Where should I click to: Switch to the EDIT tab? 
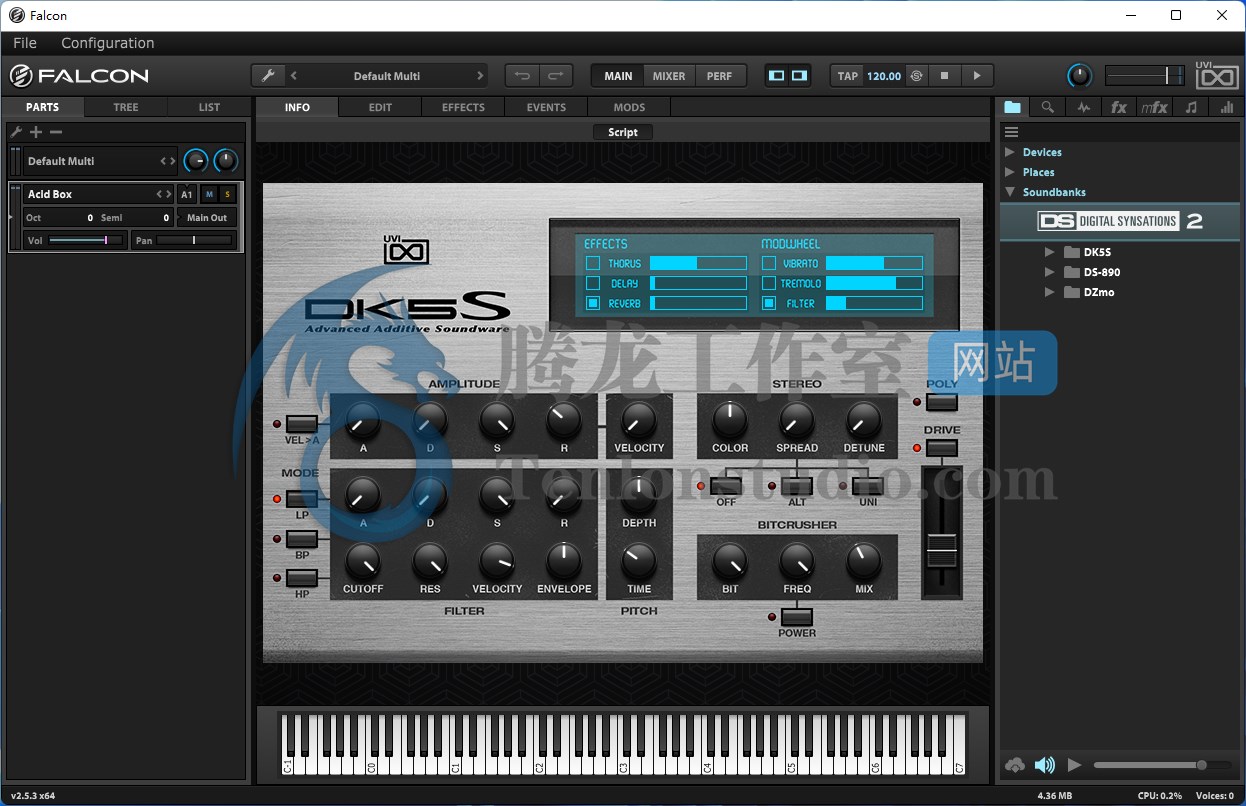point(380,107)
